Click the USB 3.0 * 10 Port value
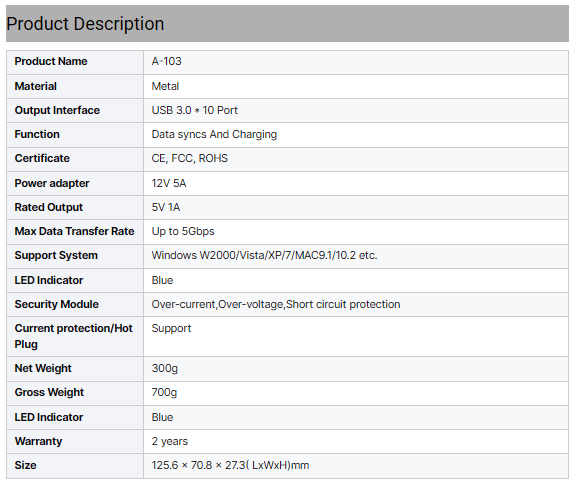 point(194,110)
